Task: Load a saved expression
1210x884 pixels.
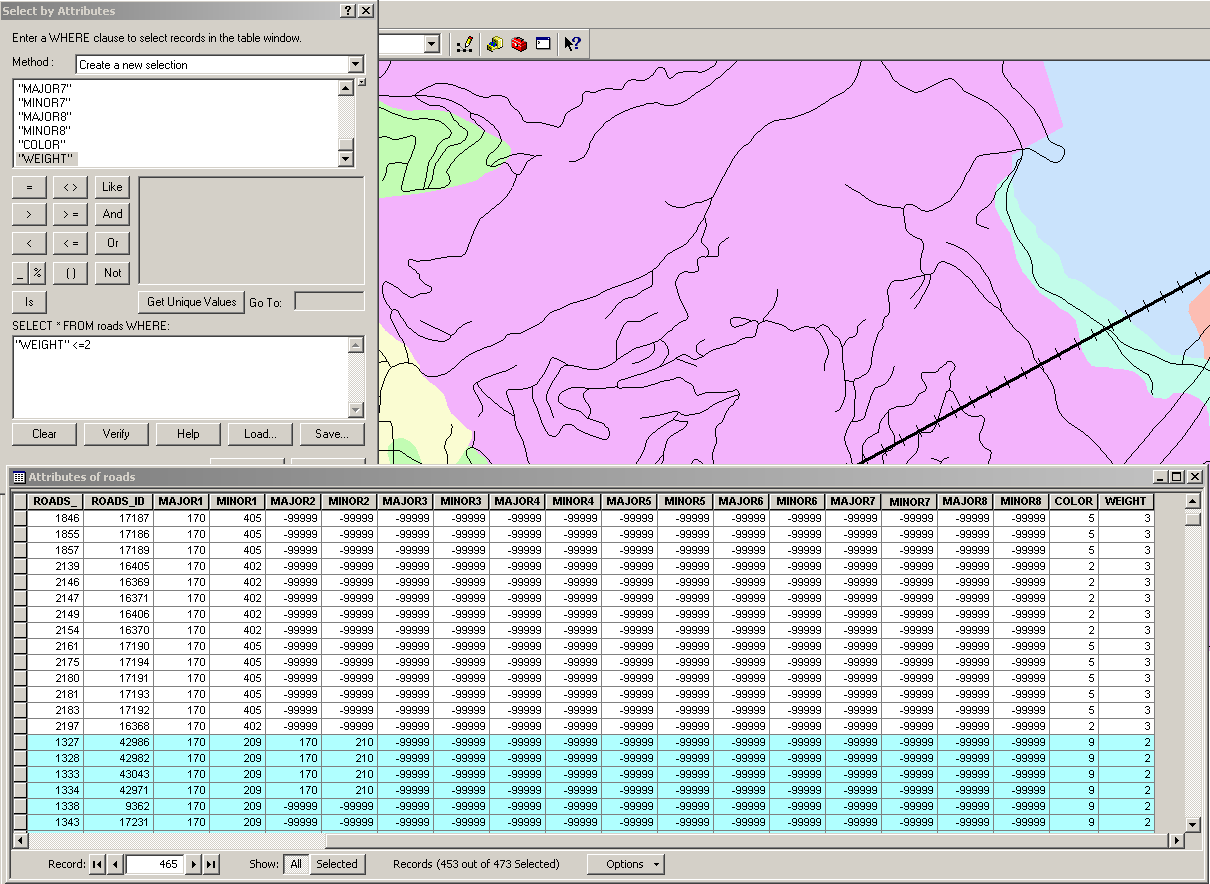Action: [260, 434]
